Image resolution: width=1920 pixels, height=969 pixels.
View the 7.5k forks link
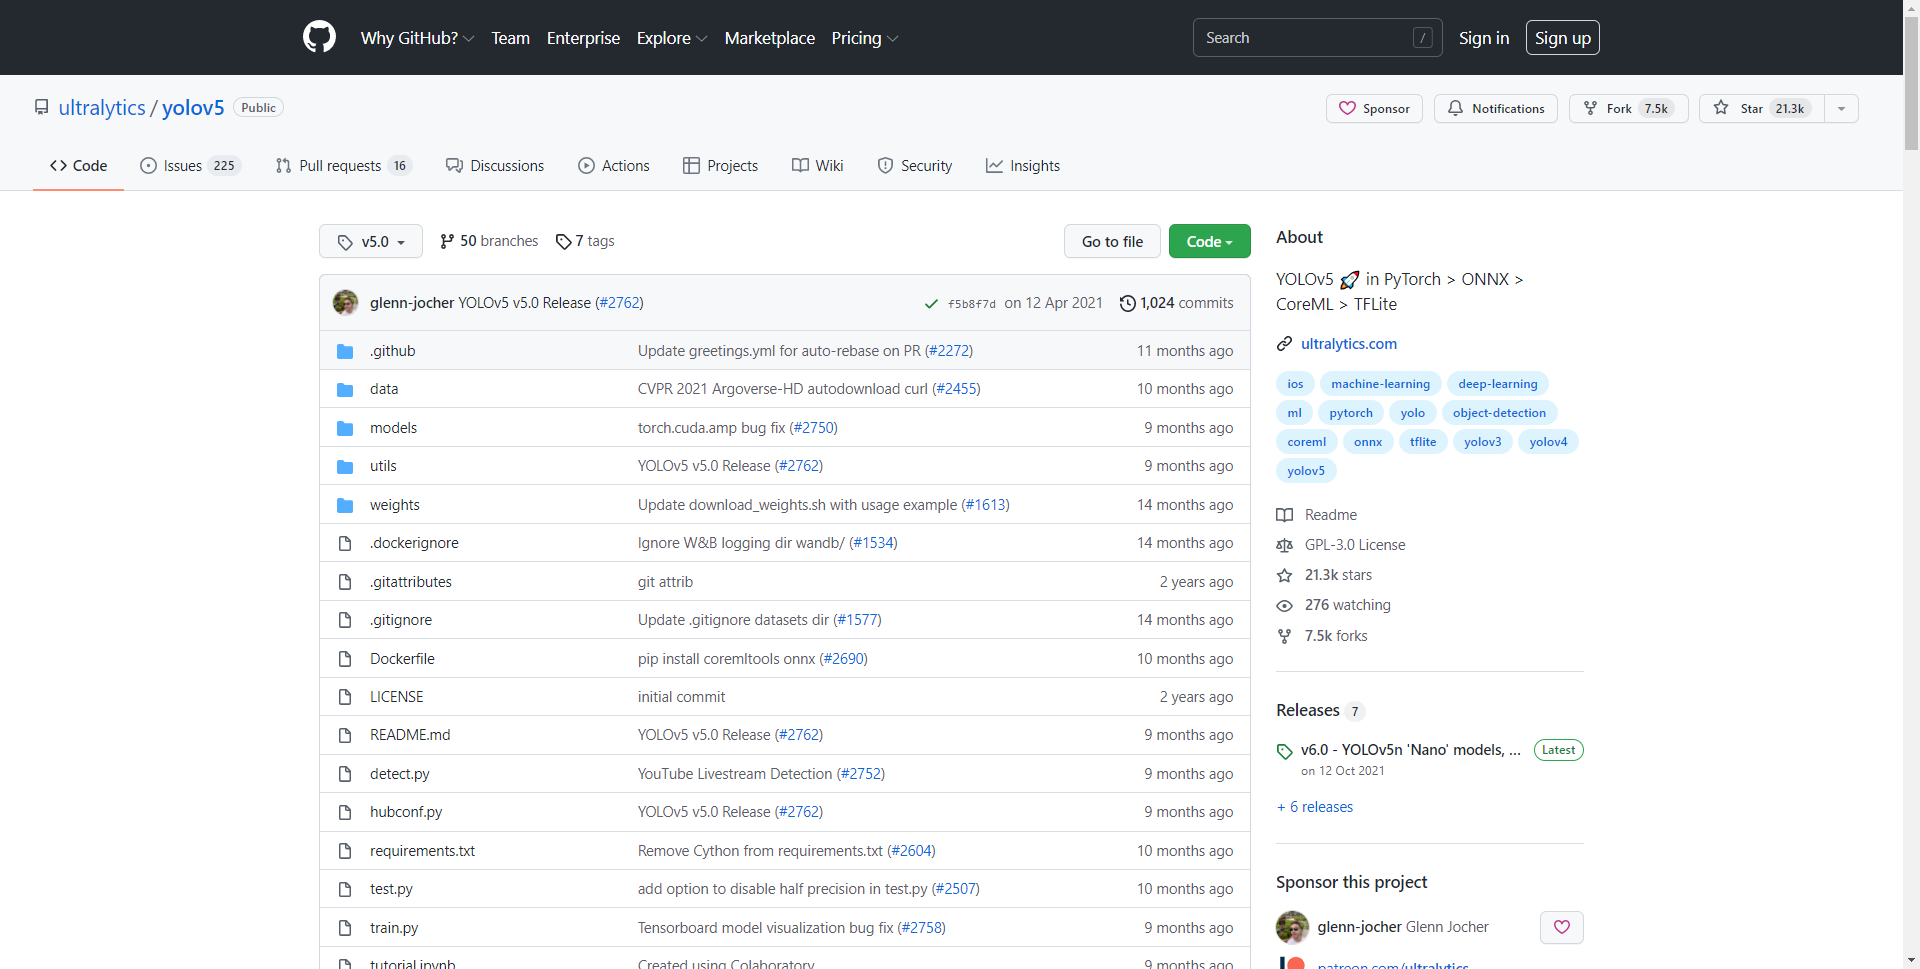tap(1323, 636)
